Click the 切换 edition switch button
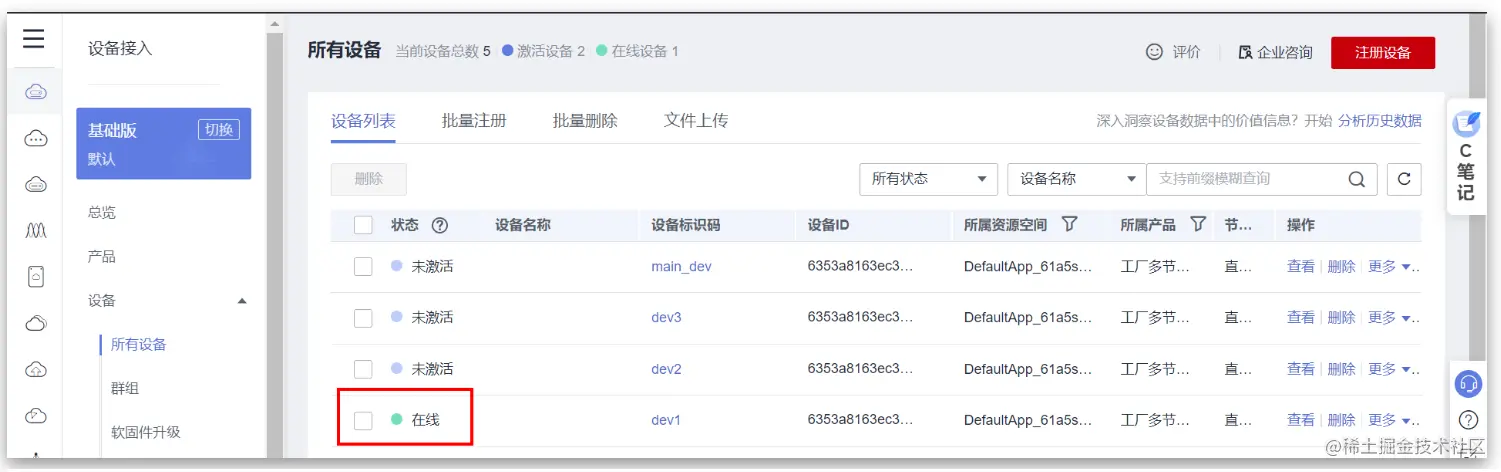 click(x=219, y=129)
